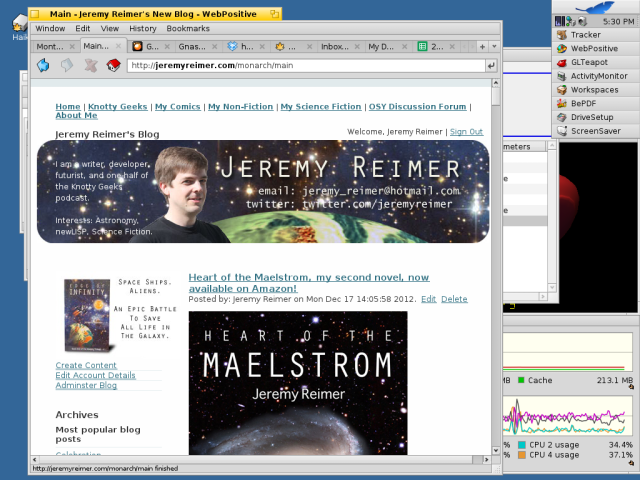The image size is (640, 480).
Task: Open the View menu
Action: [x=110, y=29]
